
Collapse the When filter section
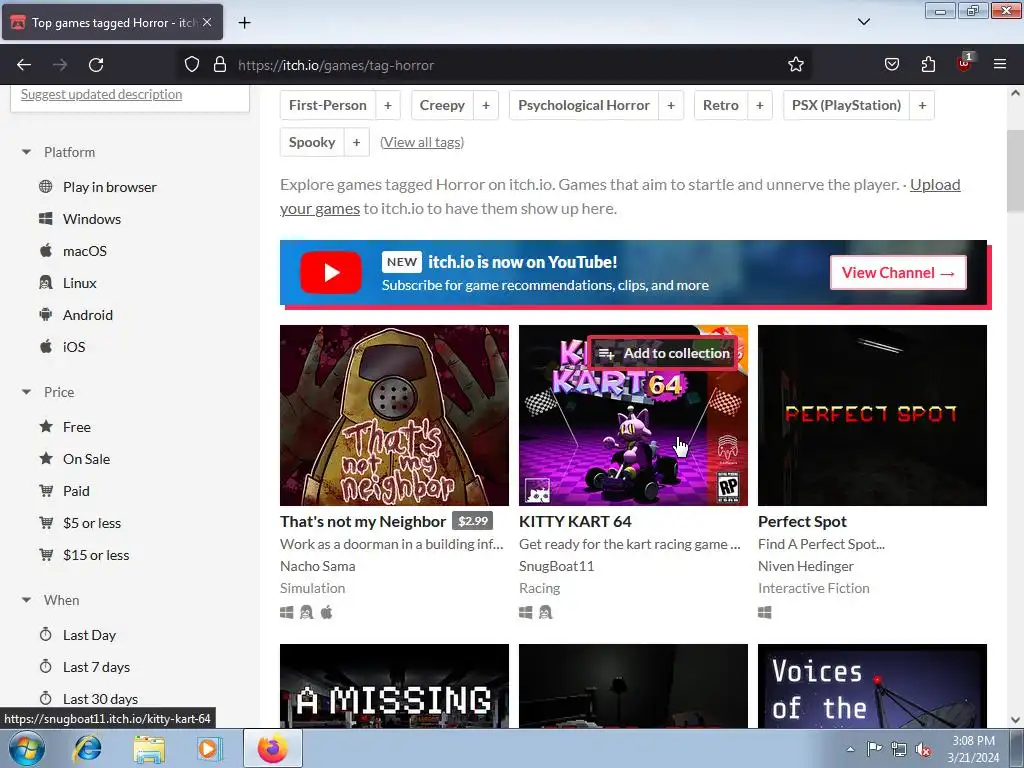[27, 600]
